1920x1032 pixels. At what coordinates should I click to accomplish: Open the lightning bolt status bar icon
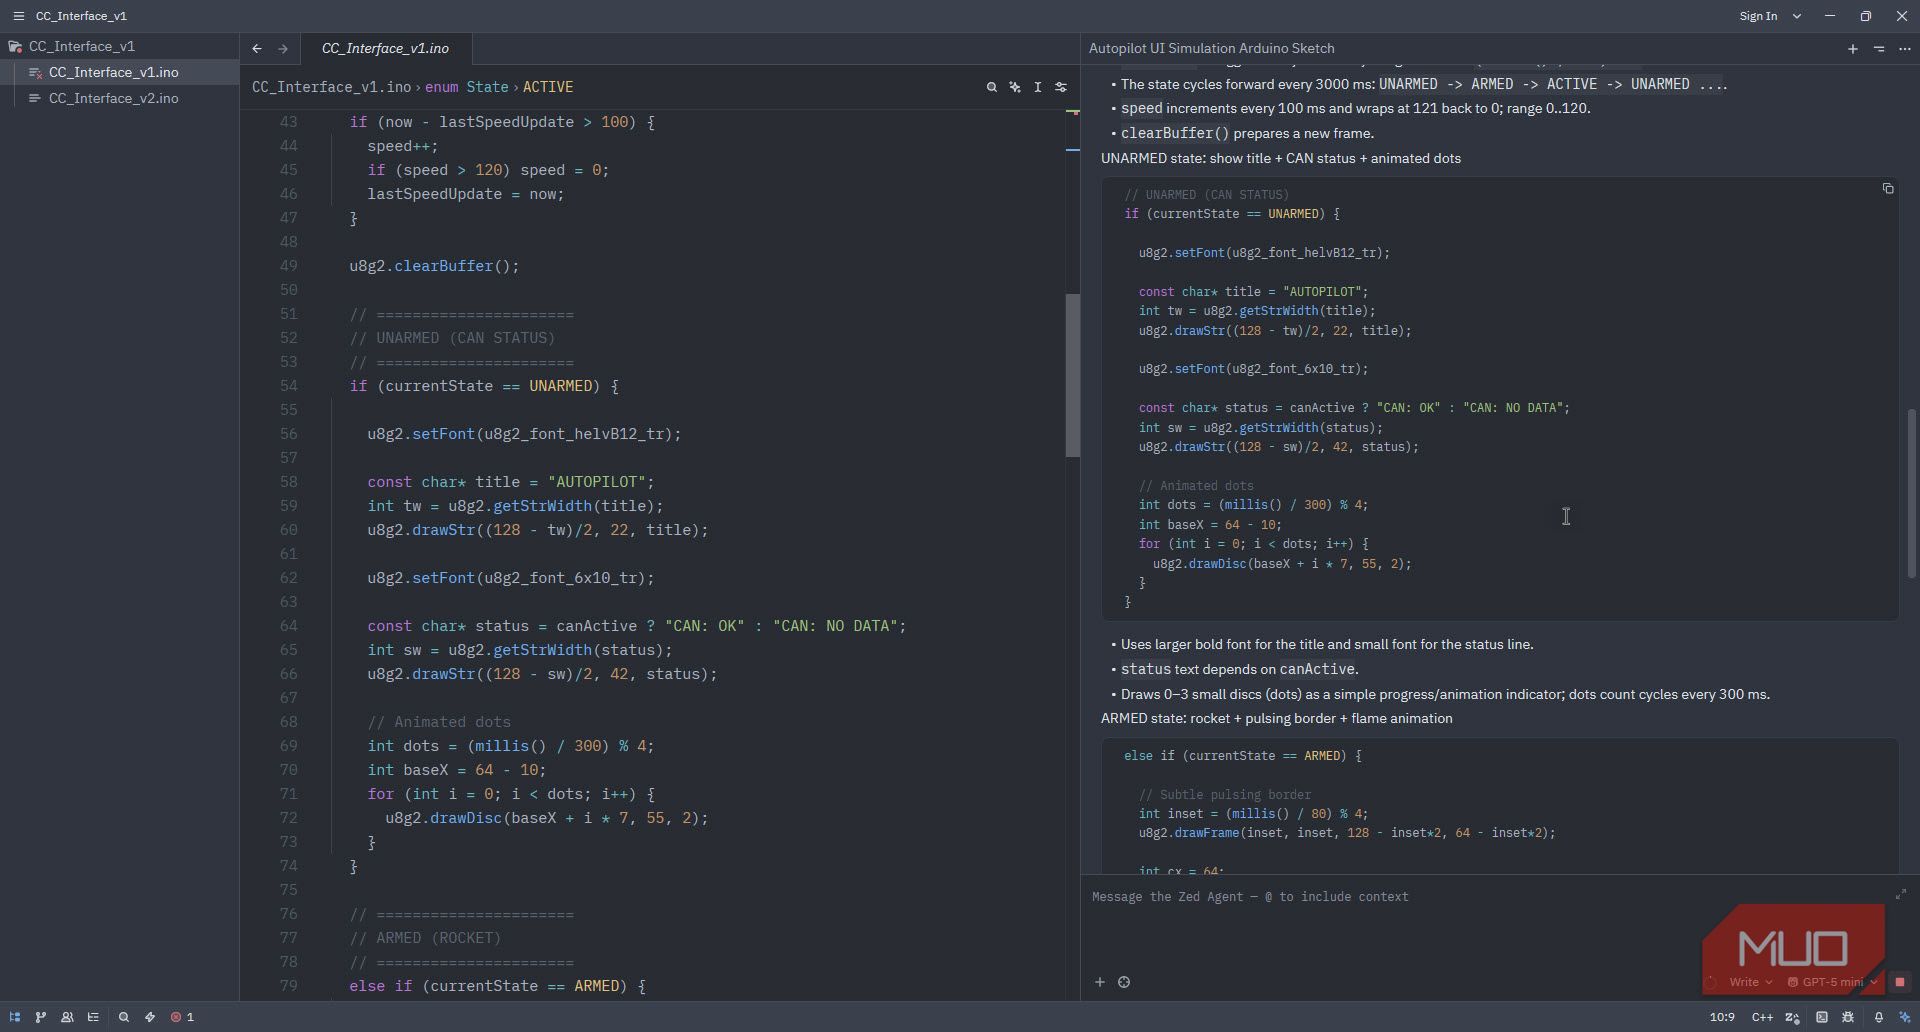(150, 1017)
